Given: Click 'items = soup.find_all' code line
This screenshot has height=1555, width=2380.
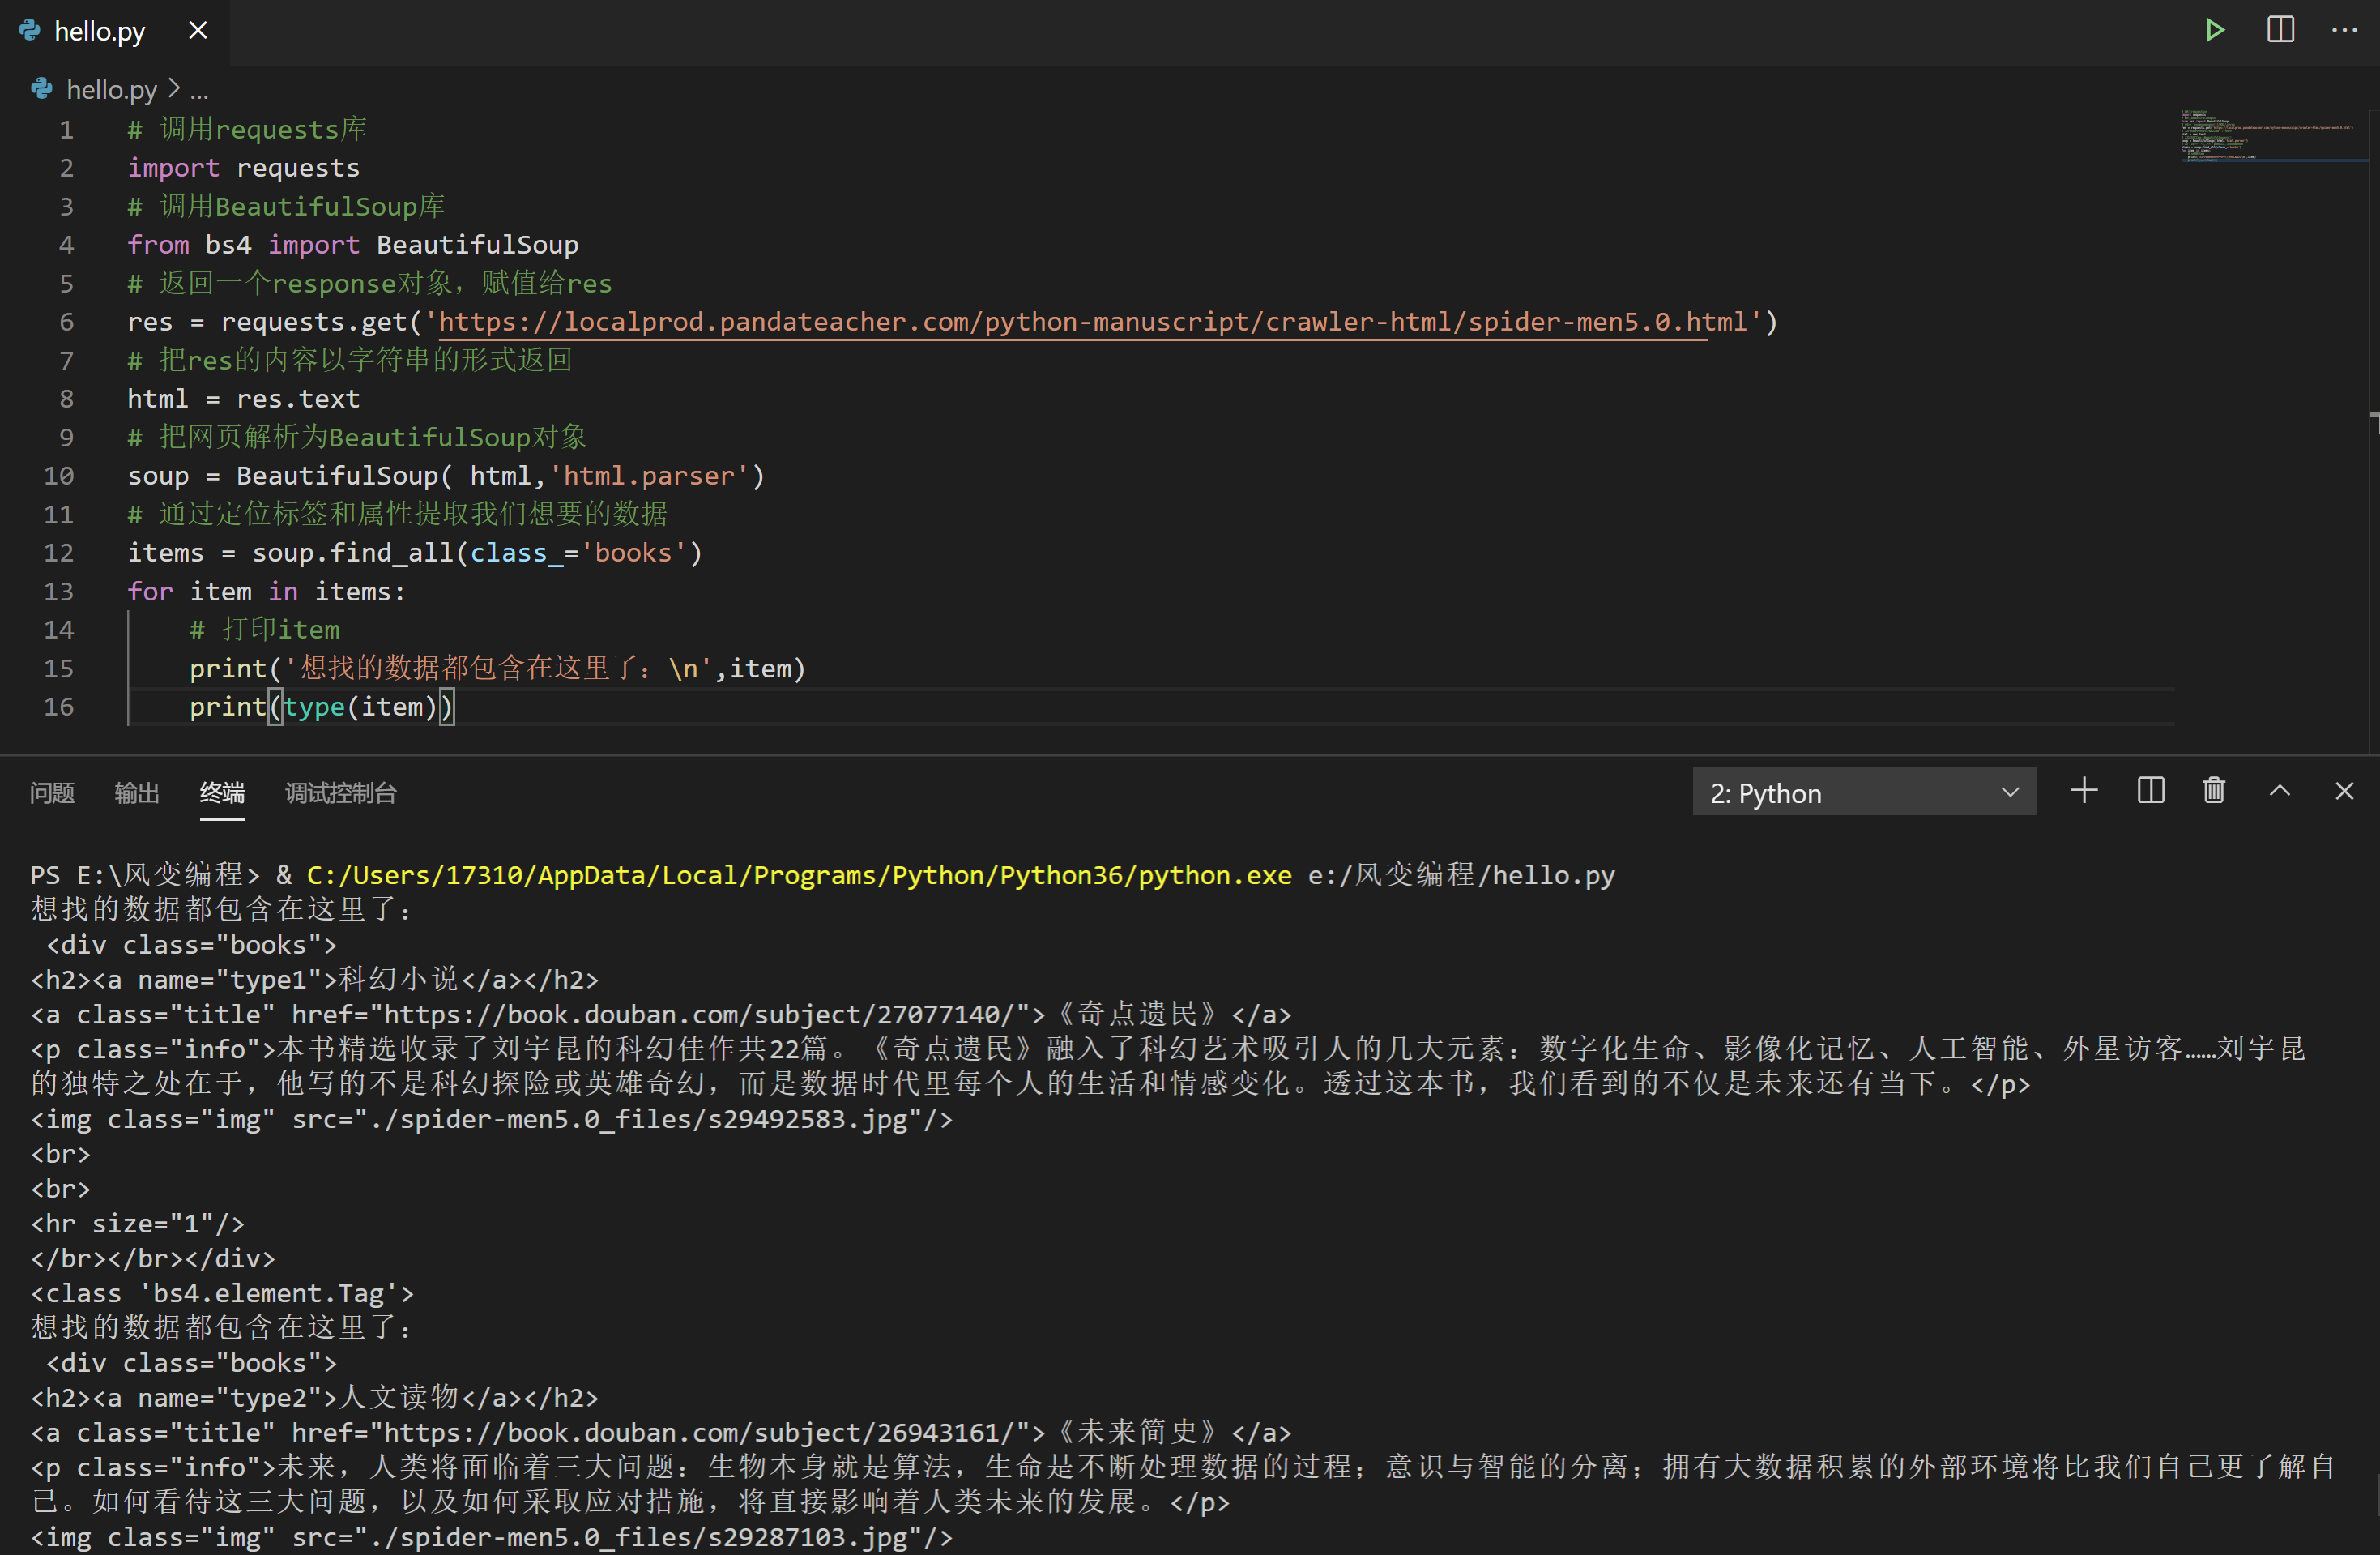Looking at the screenshot, I should (x=415, y=553).
